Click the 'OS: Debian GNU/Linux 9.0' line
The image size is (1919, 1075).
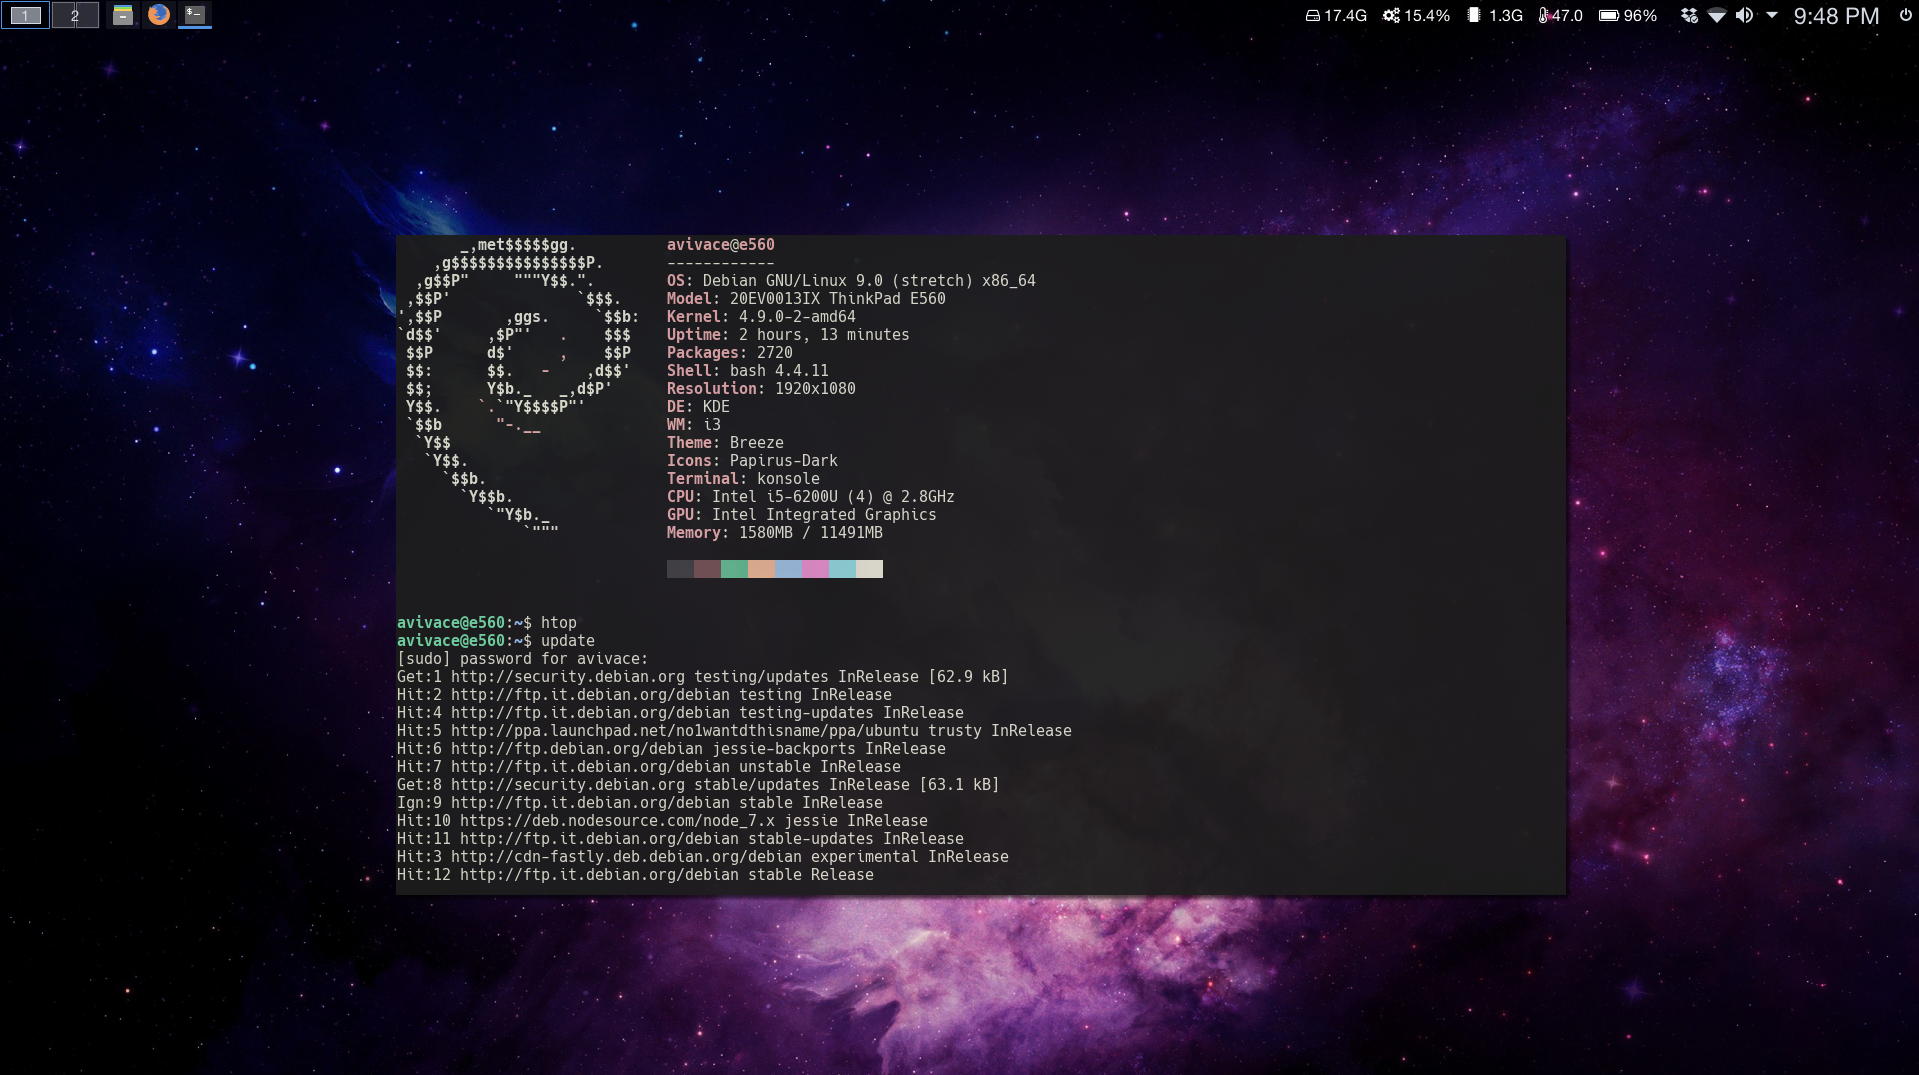pos(851,281)
